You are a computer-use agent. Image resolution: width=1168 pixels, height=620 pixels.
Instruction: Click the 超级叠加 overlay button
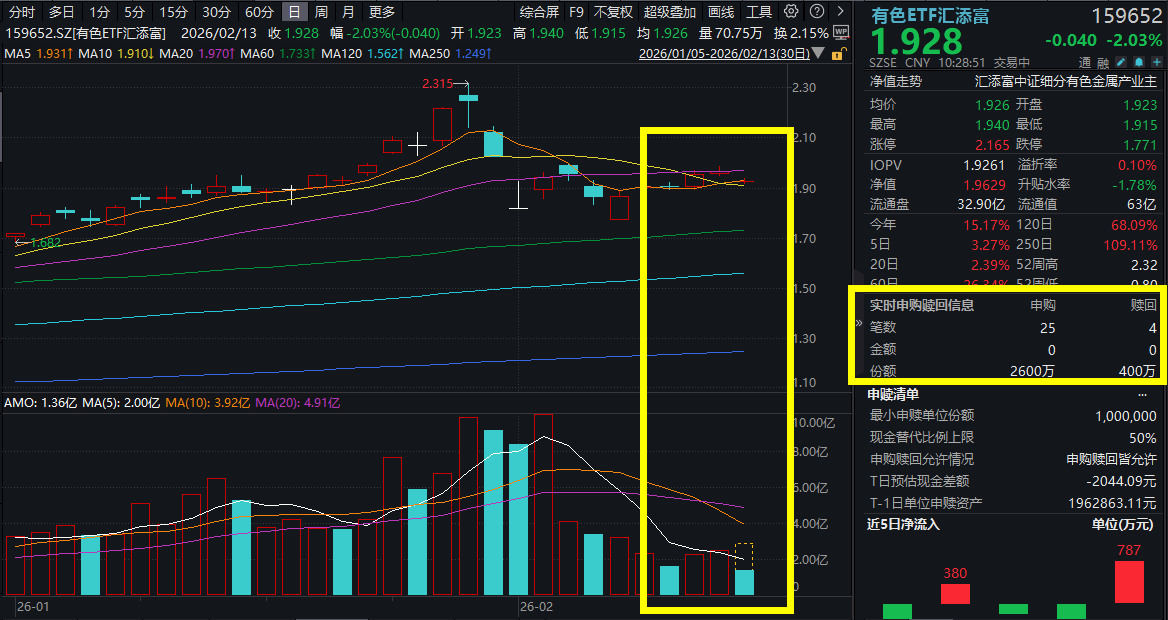pyautogui.click(x=669, y=12)
